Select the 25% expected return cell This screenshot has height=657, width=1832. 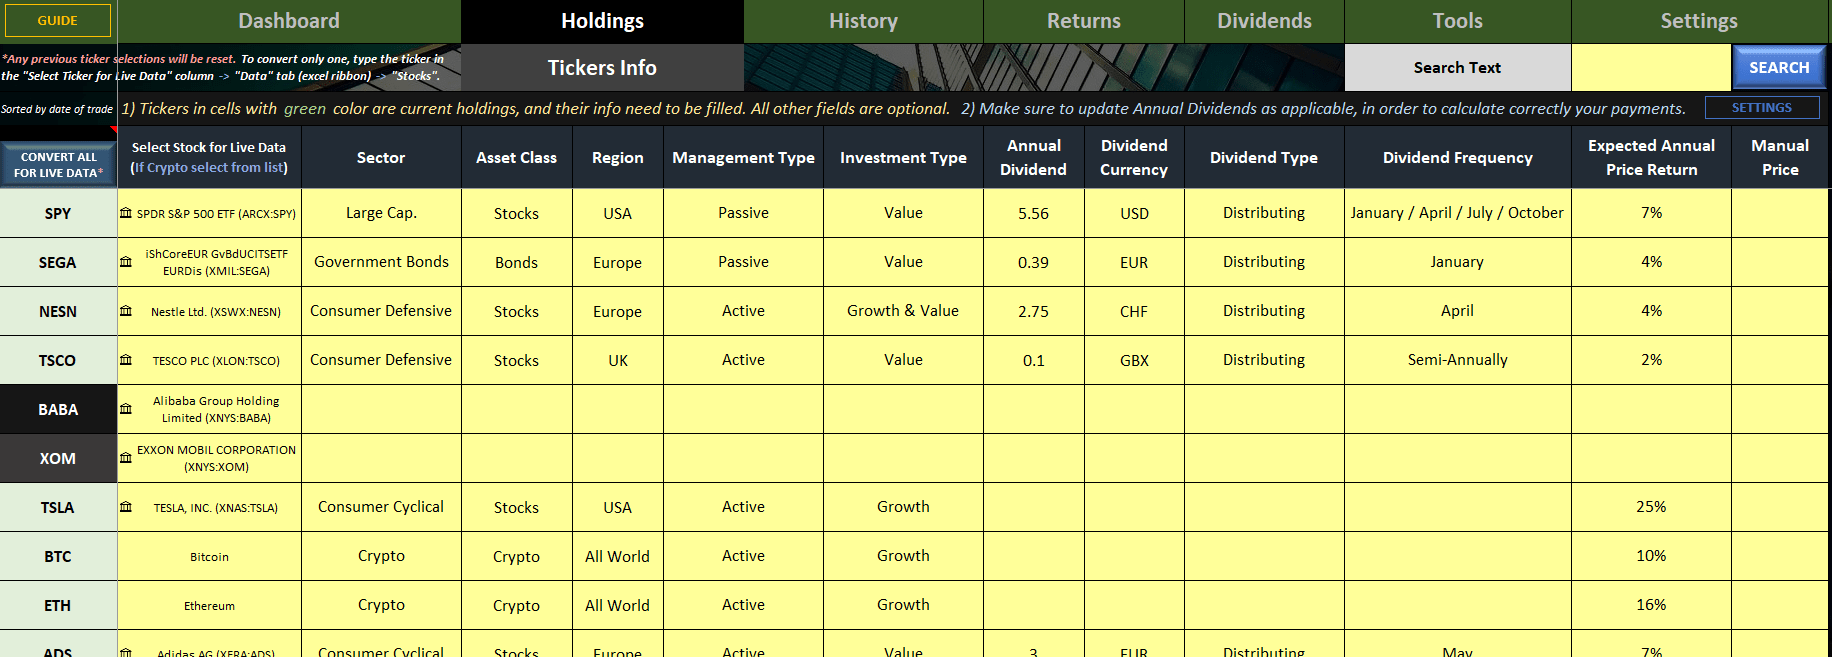click(1651, 507)
